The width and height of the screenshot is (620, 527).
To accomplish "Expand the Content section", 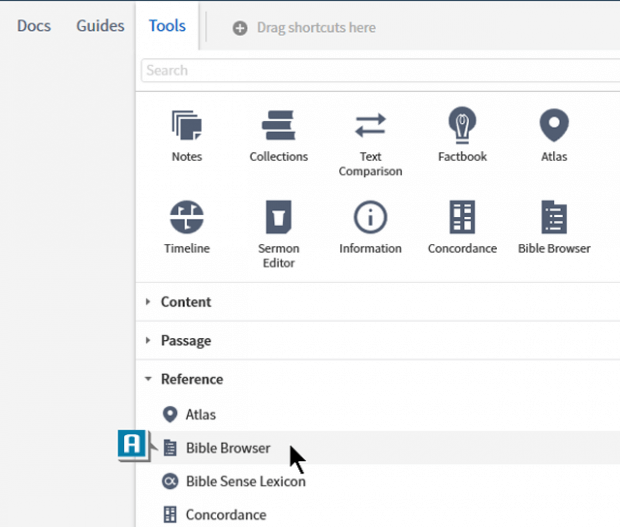I will [x=185, y=302].
